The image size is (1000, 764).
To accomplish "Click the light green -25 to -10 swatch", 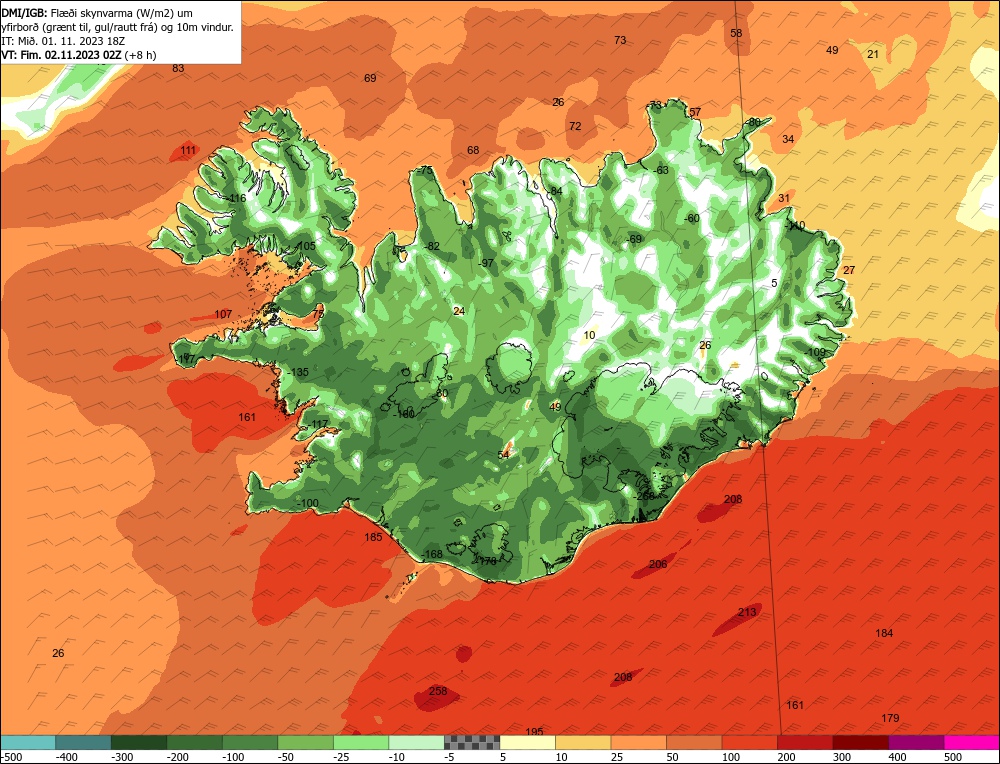I will [x=361, y=742].
